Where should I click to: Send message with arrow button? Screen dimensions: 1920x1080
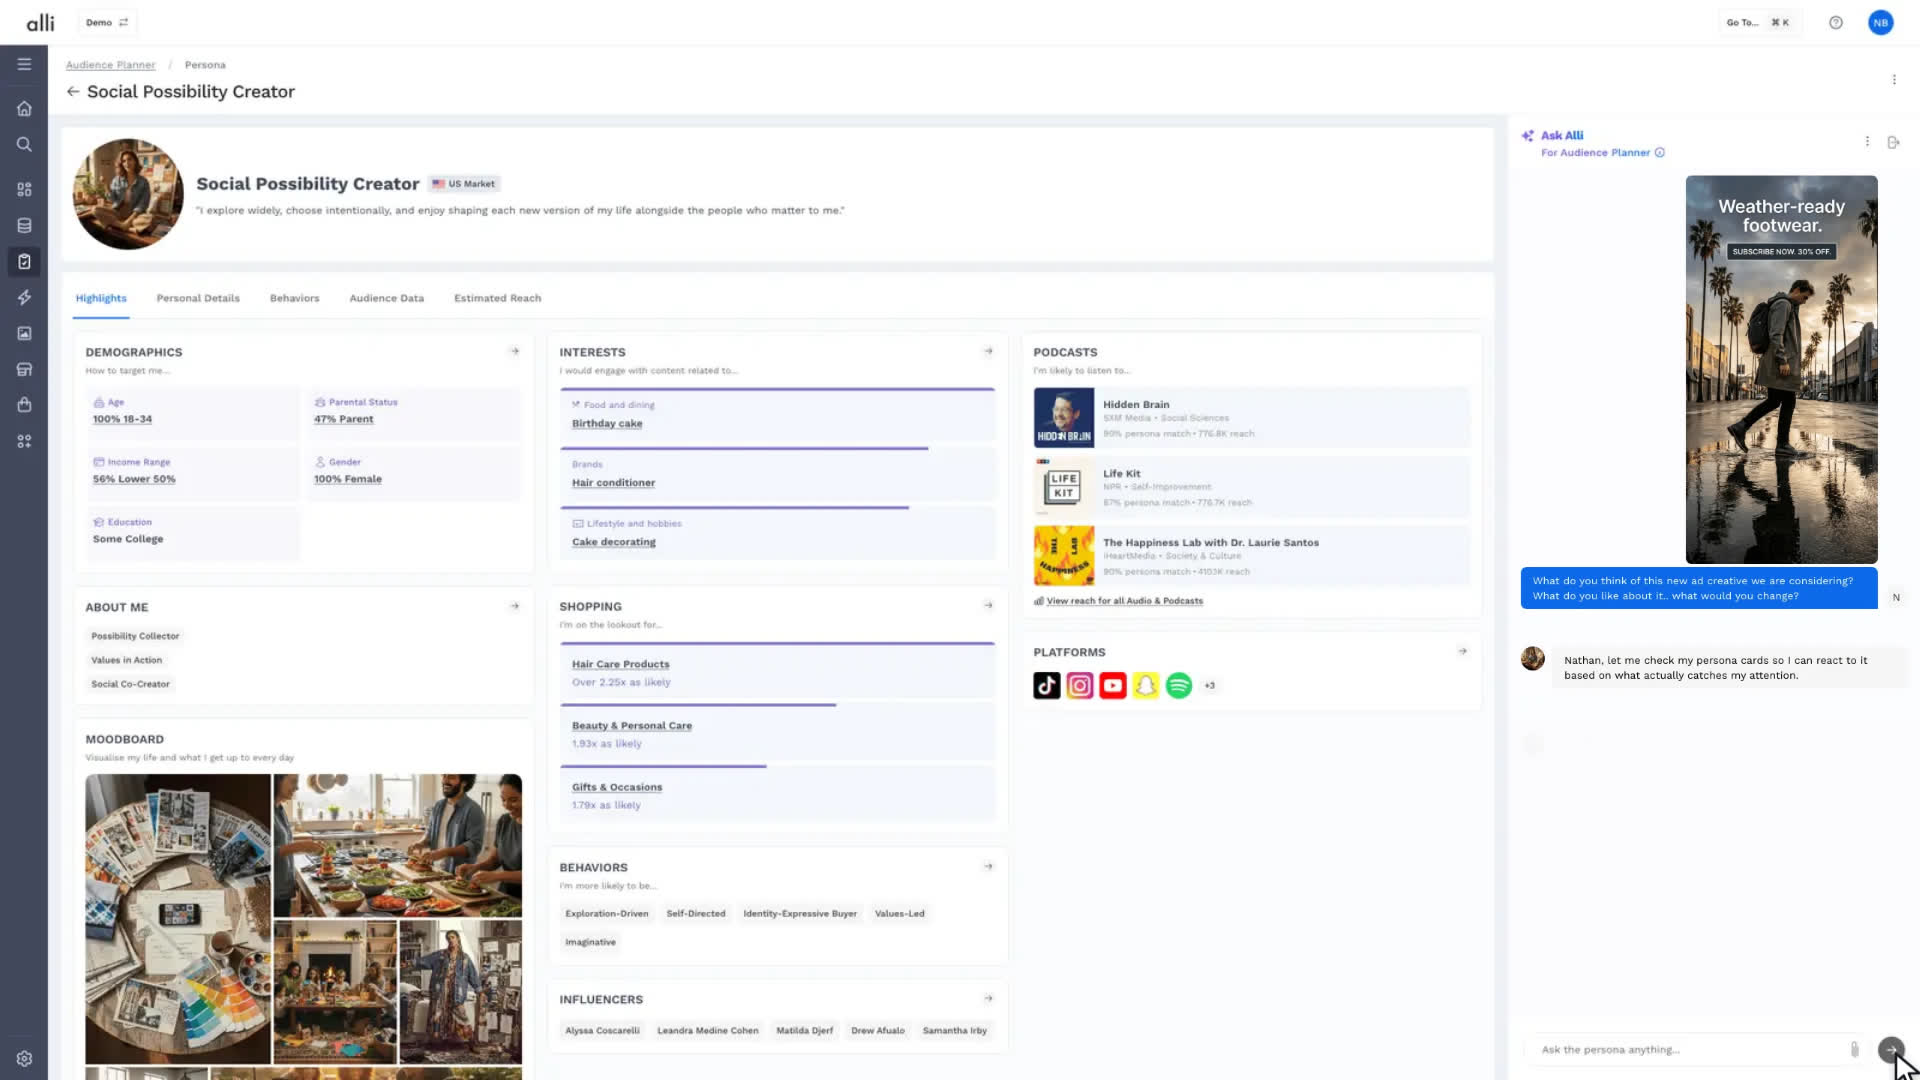pyautogui.click(x=1890, y=1049)
